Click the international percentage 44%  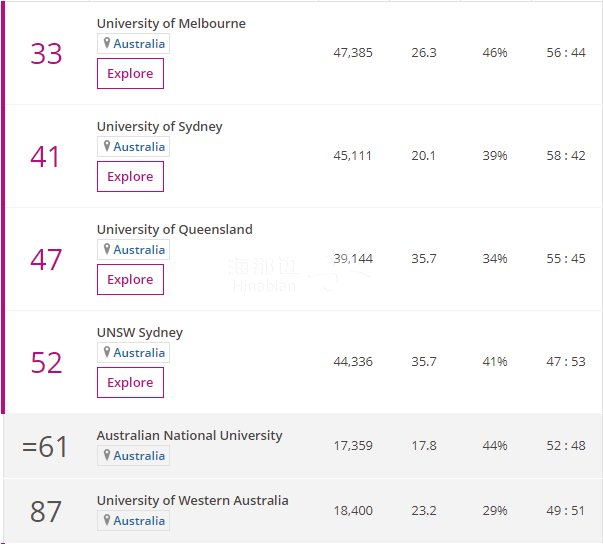[x=495, y=446]
